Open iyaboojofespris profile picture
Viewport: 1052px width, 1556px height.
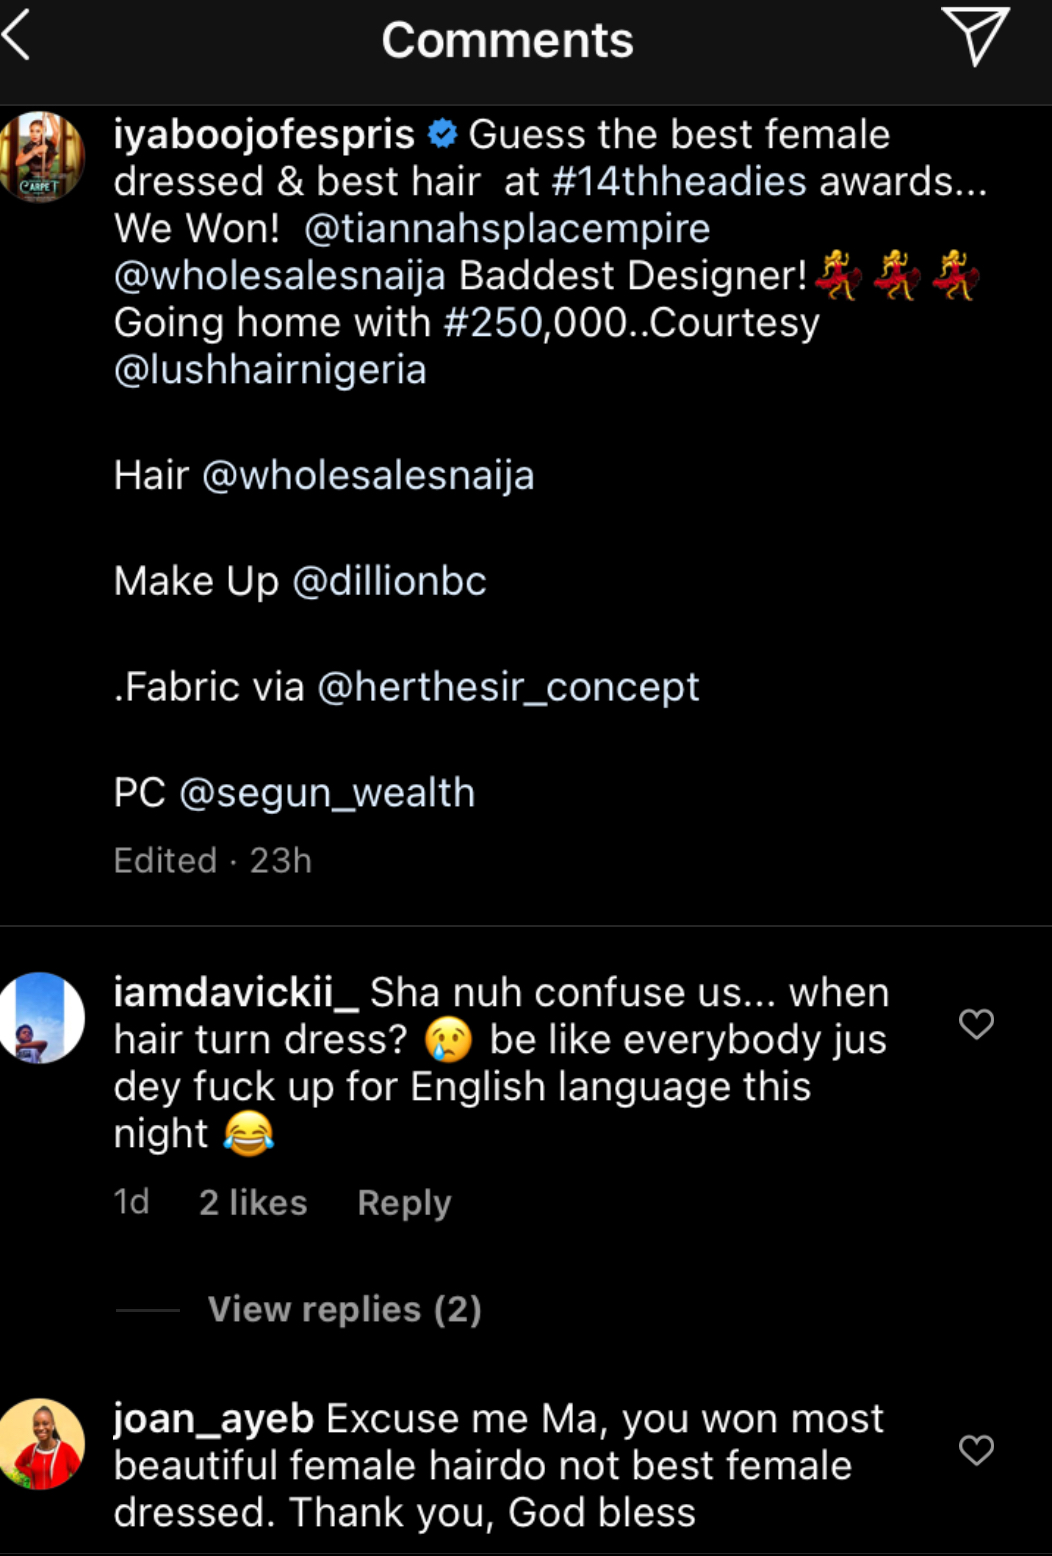coord(42,158)
